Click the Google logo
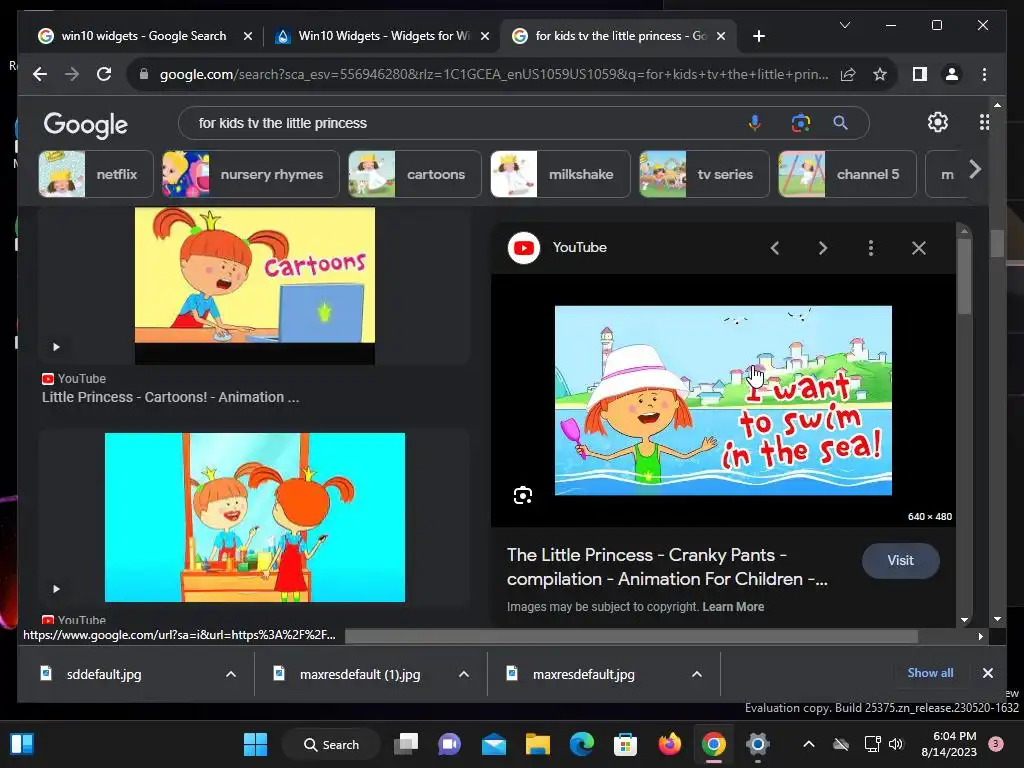The height and width of the screenshot is (768, 1024). tap(86, 124)
